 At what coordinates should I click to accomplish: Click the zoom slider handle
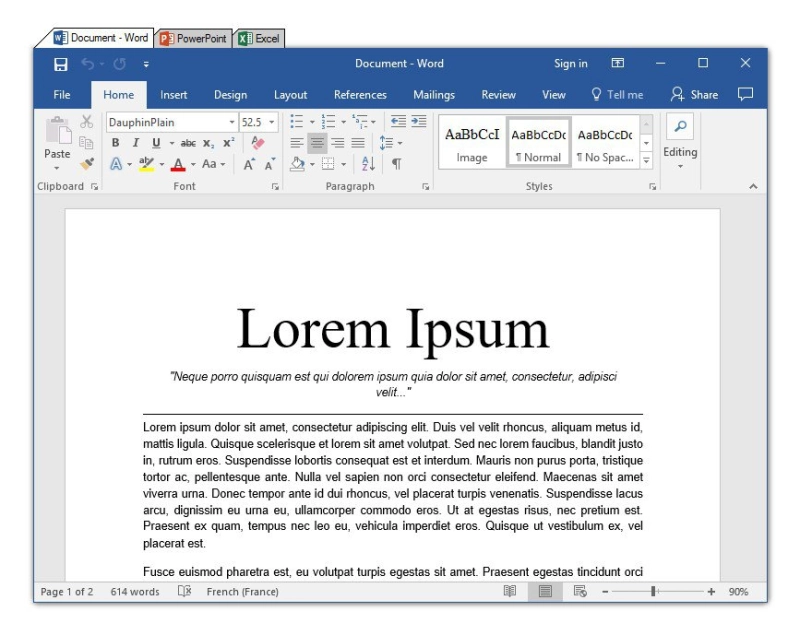pyautogui.click(x=653, y=592)
